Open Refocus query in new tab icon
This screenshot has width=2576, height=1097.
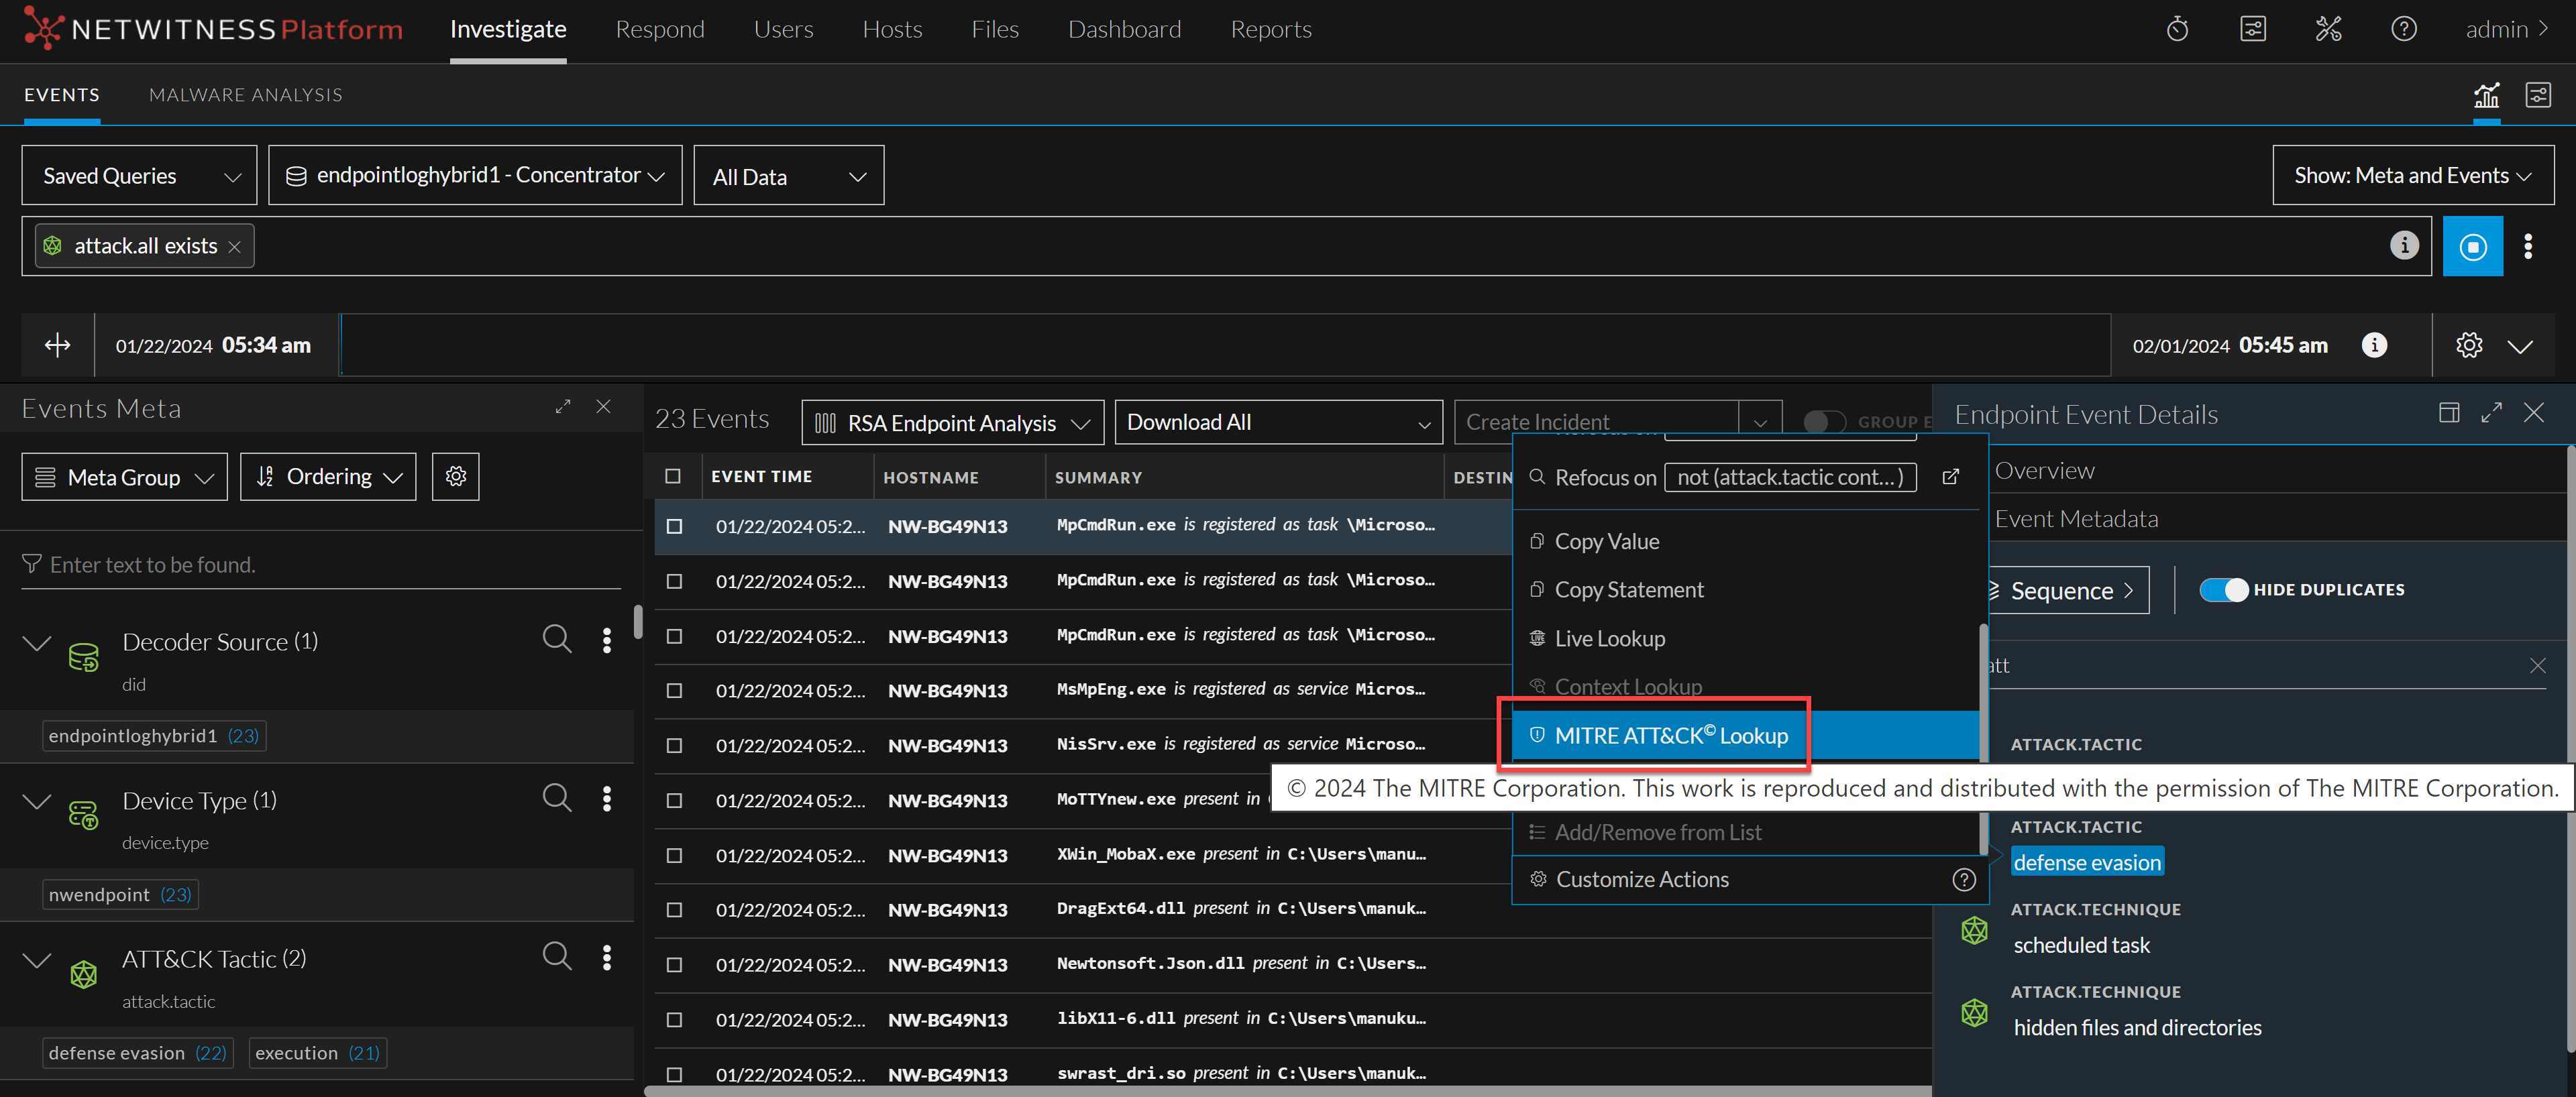click(1950, 477)
